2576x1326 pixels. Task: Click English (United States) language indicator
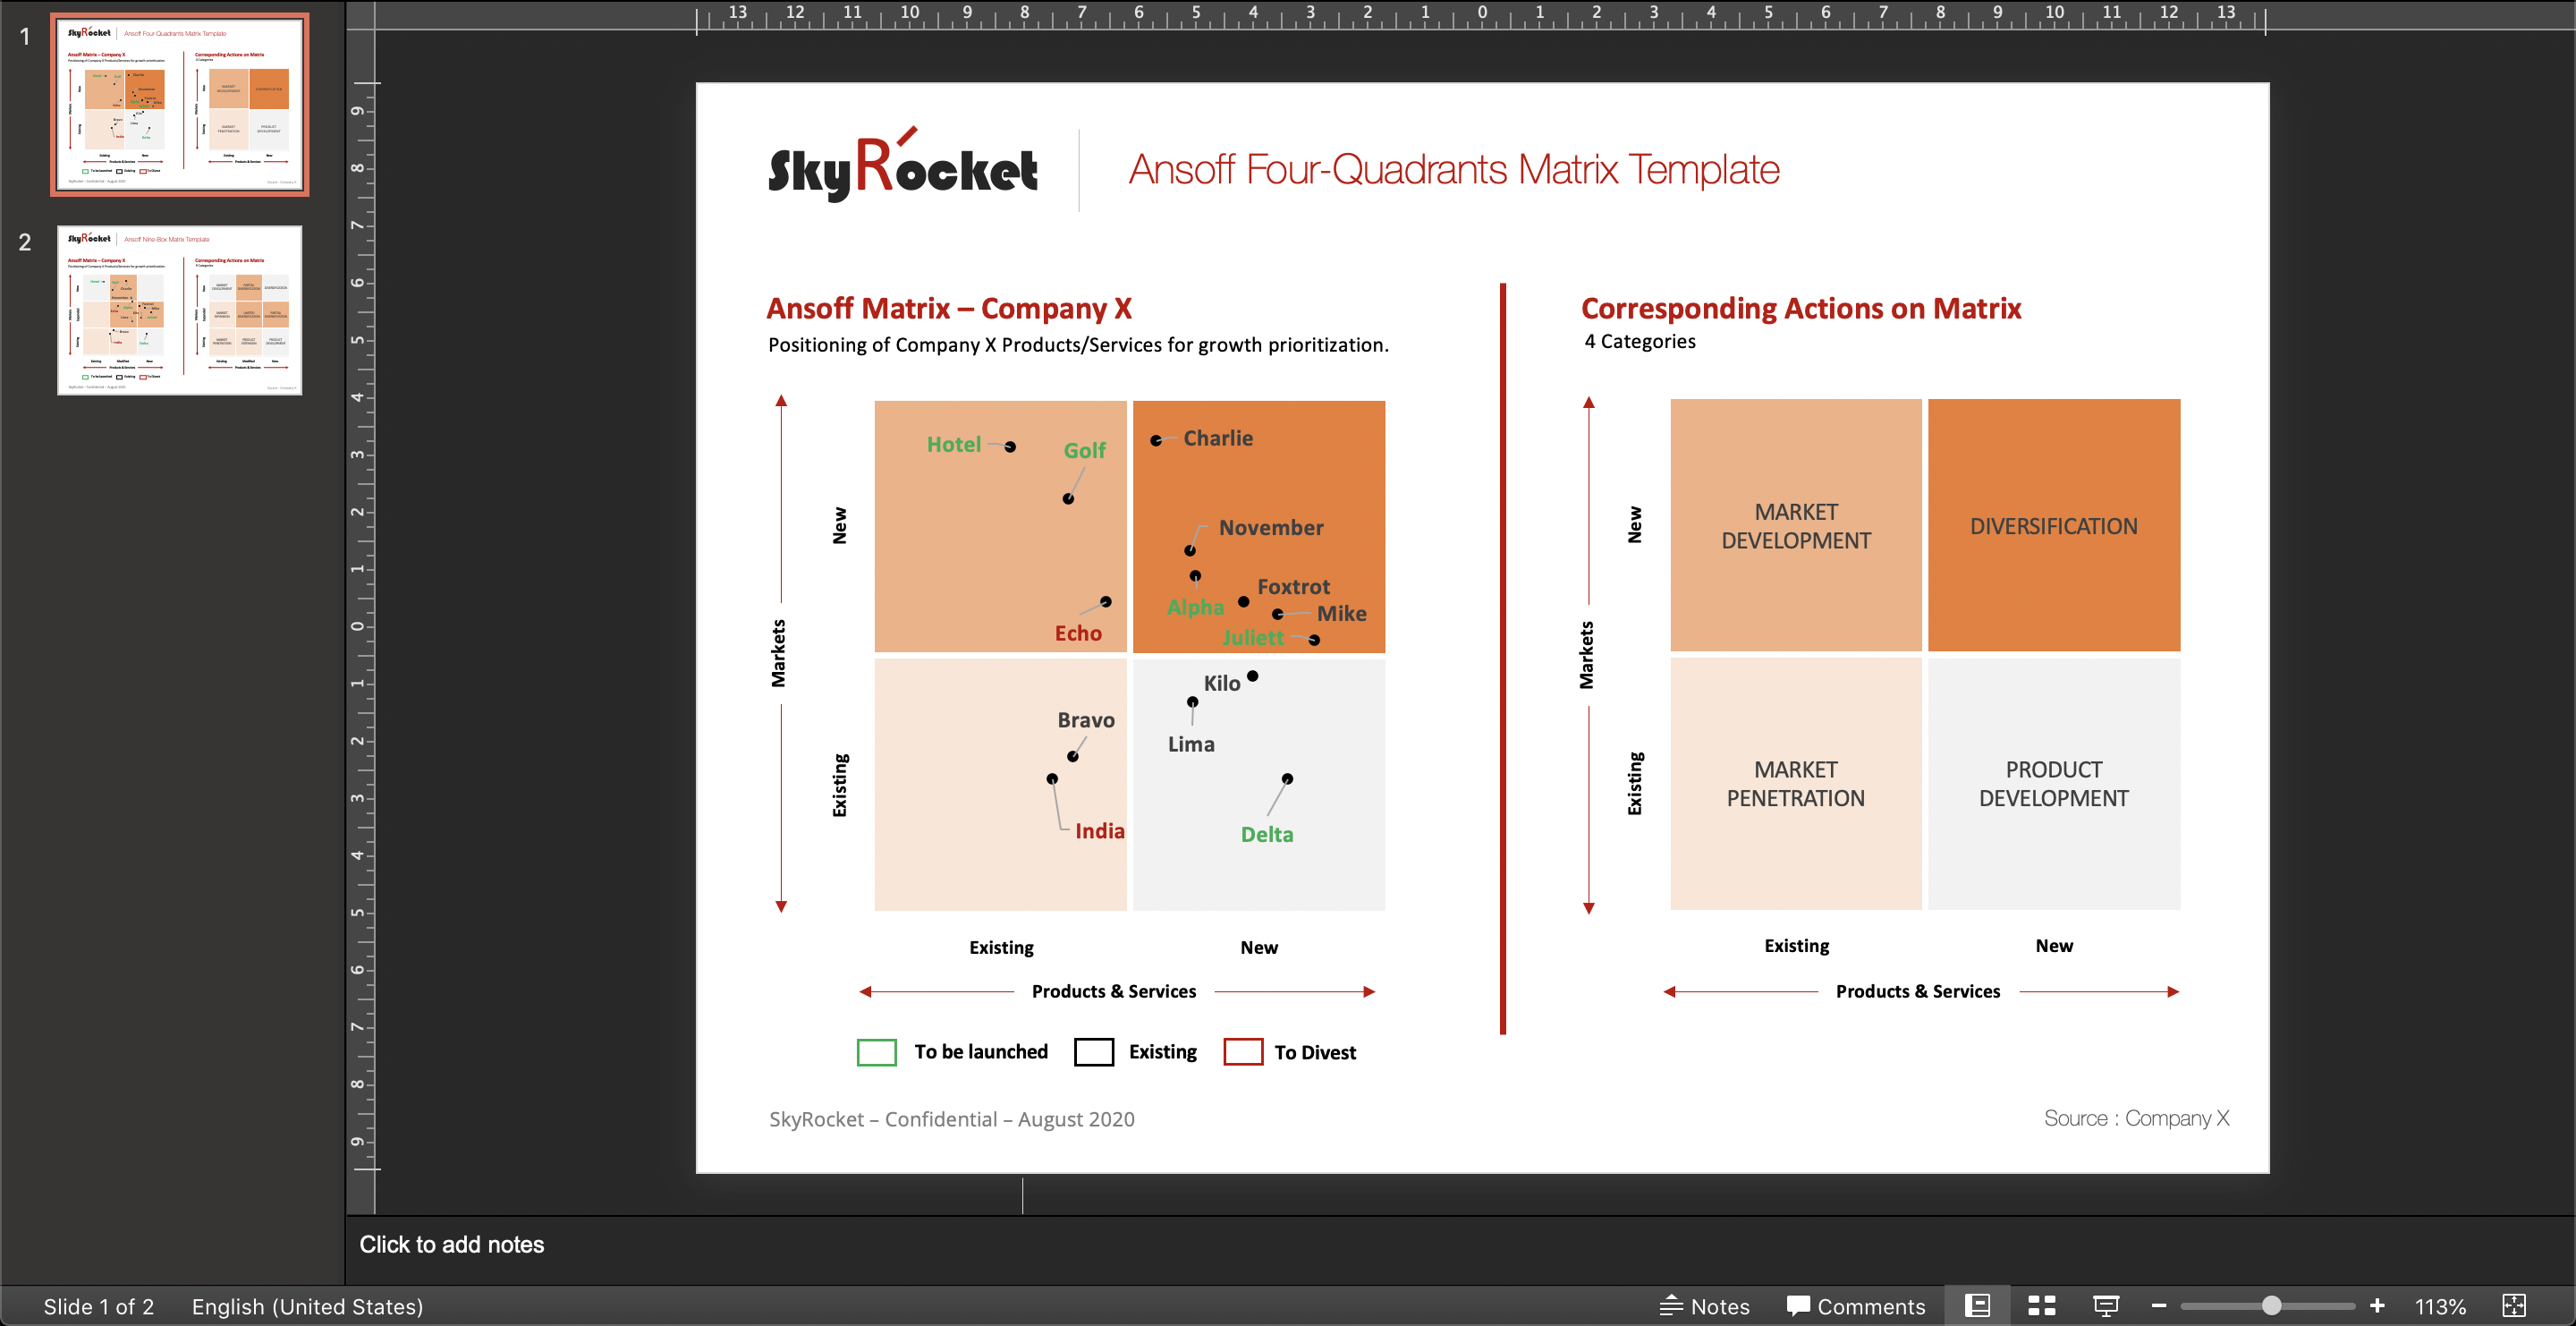[307, 1306]
